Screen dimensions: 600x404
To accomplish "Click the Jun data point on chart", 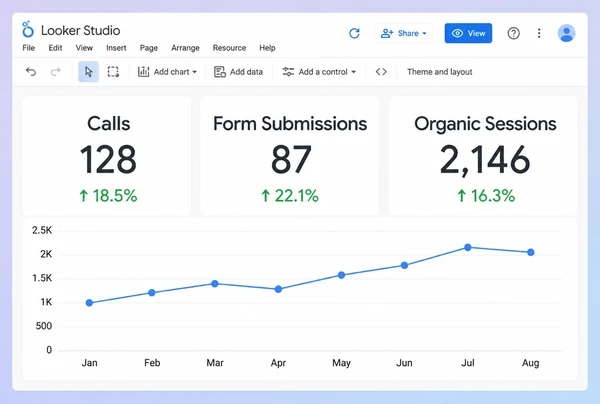I will coord(404,265).
